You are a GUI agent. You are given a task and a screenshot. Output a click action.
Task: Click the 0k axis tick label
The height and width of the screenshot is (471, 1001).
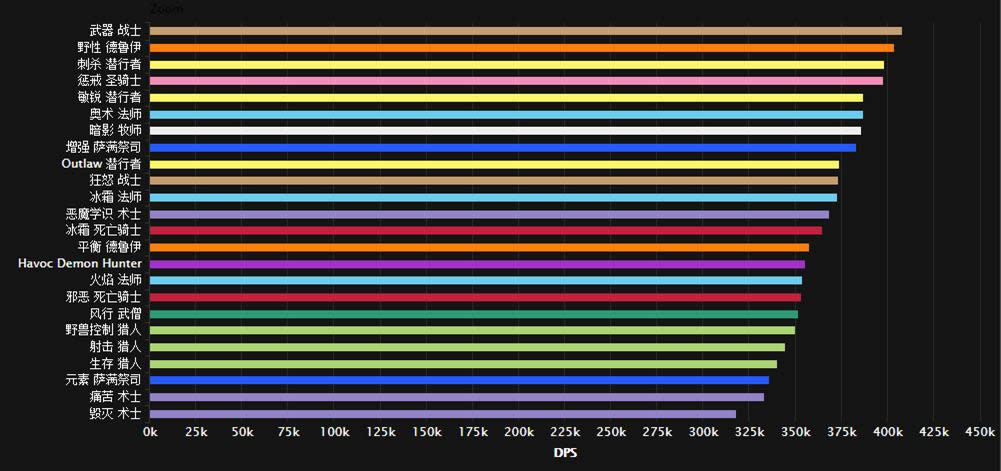(150, 432)
